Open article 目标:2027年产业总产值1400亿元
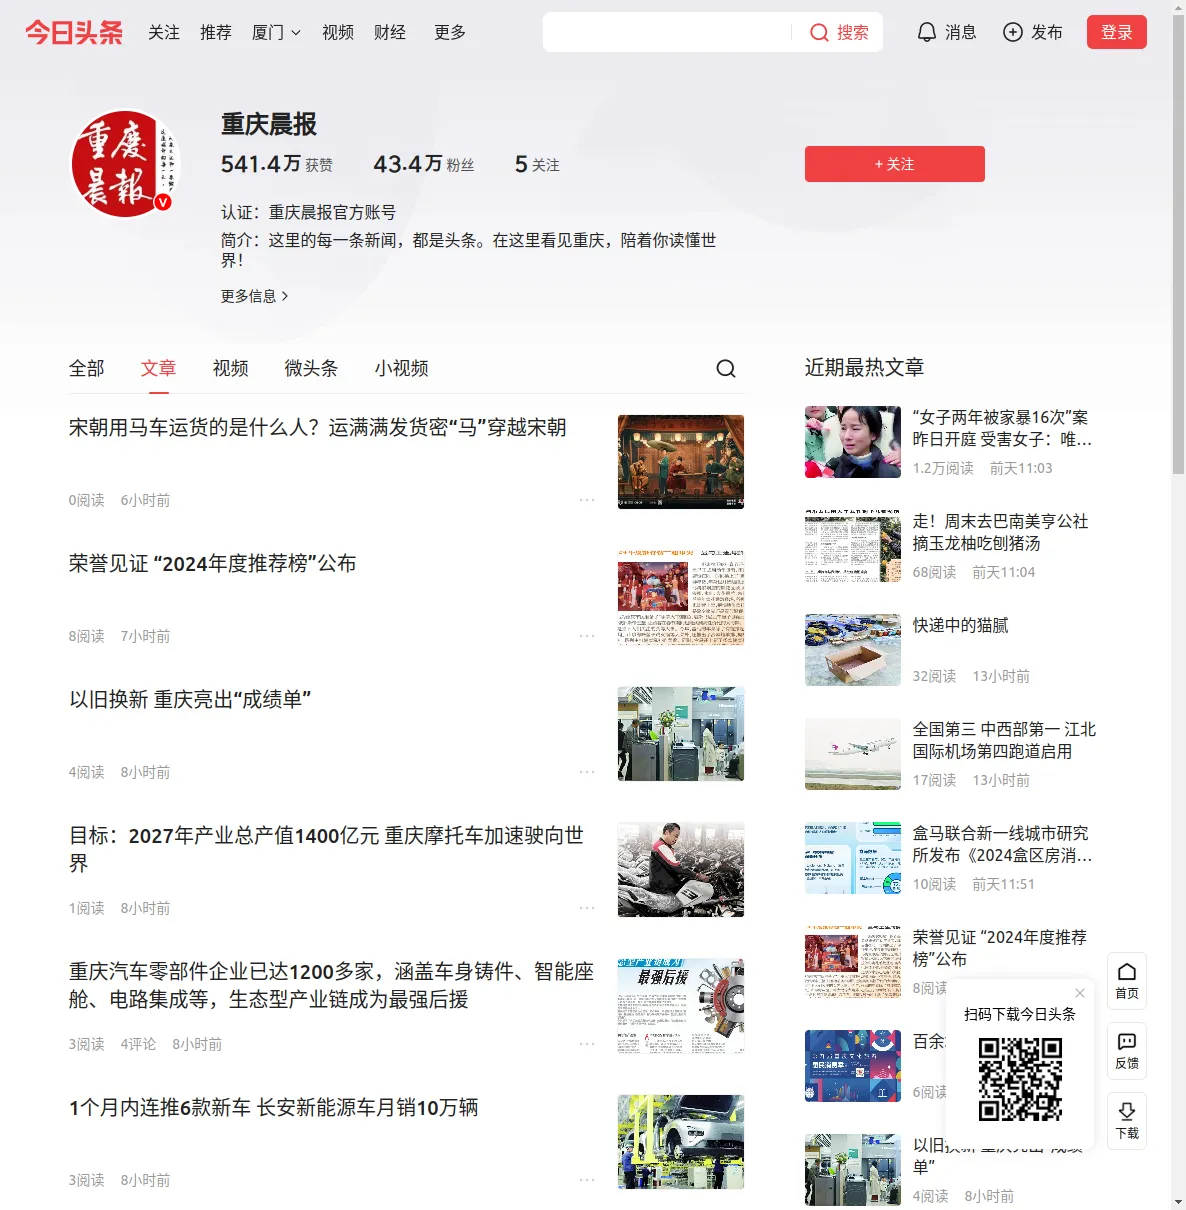Viewport: 1186px width, 1210px height. click(x=326, y=849)
